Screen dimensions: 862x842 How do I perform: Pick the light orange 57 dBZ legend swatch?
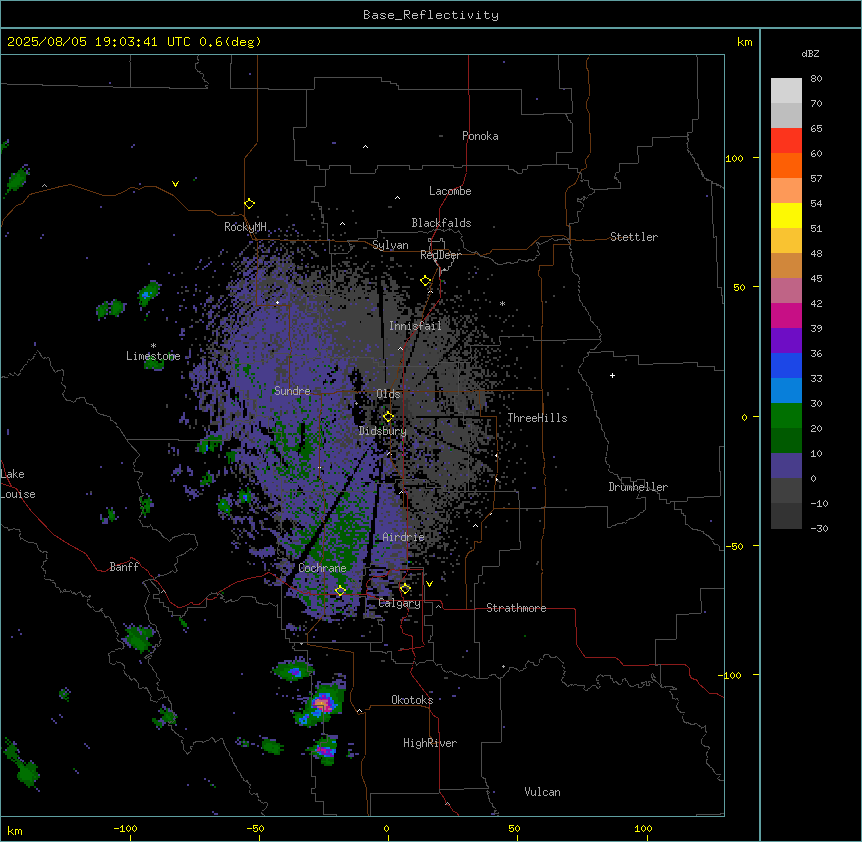click(786, 190)
